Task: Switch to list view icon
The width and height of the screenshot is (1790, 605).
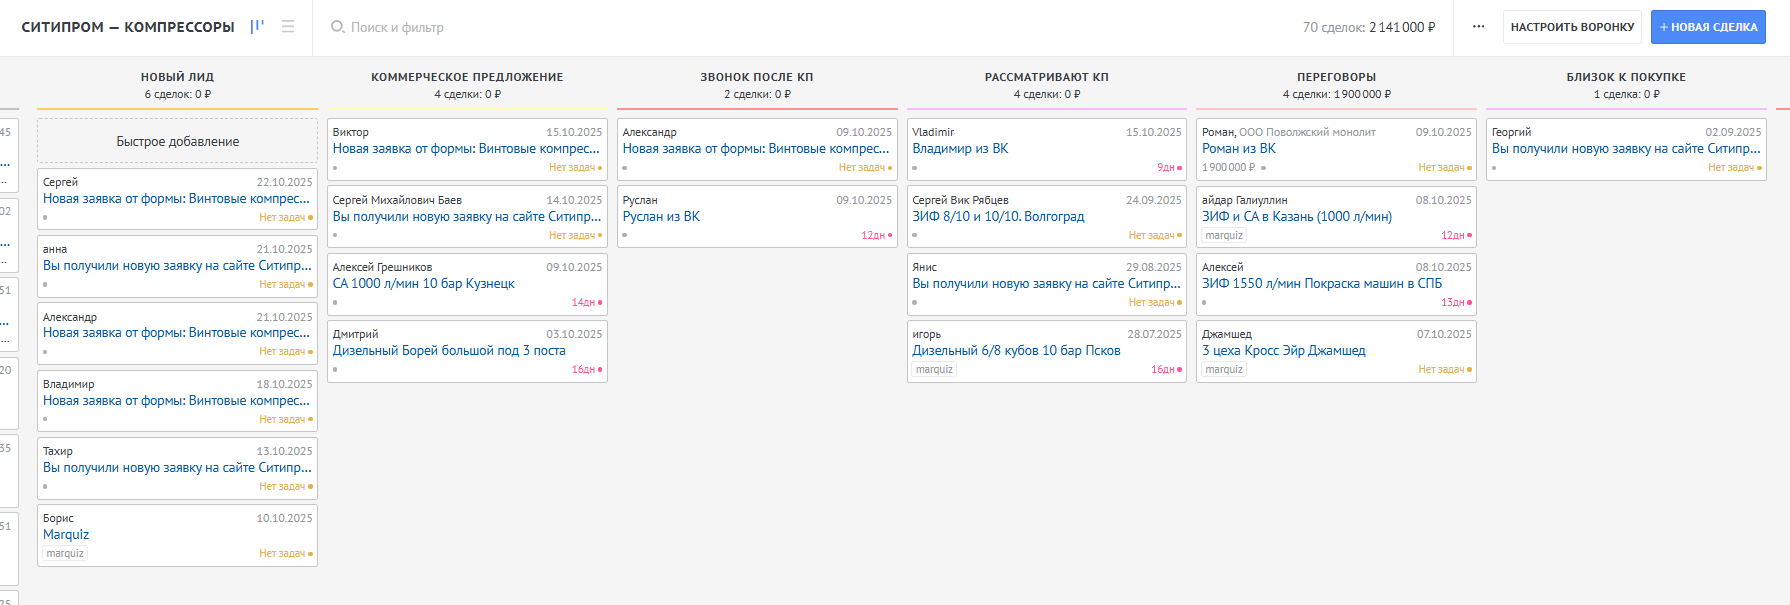Action: pyautogui.click(x=288, y=27)
